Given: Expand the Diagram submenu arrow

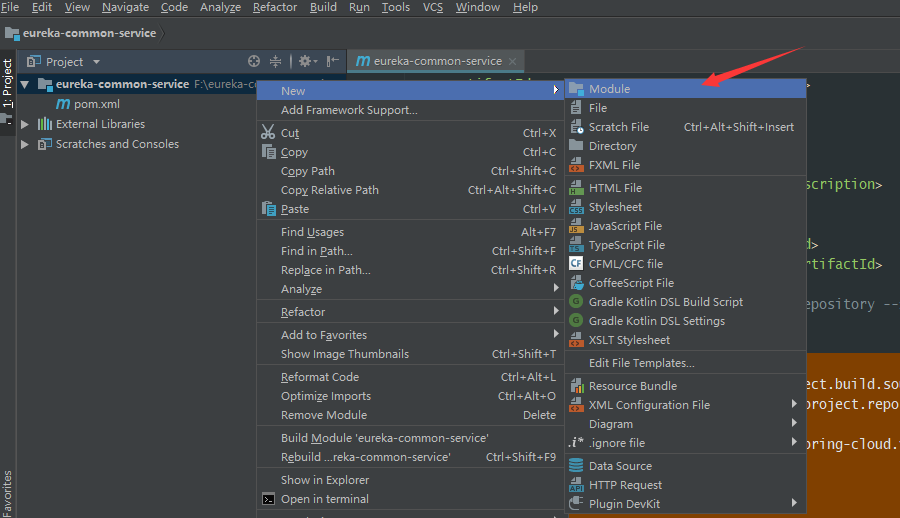Looking at the screenshot, I should tap(794, 423).
